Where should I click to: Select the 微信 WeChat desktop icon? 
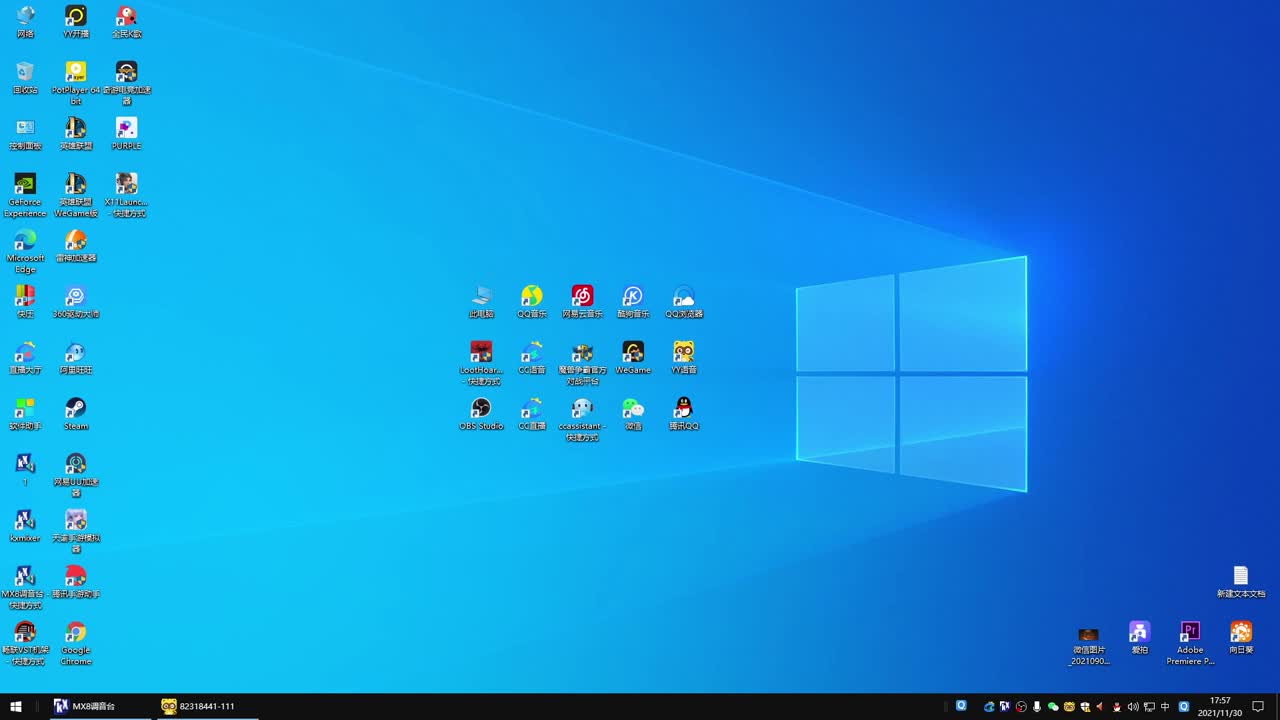(633, 414)
